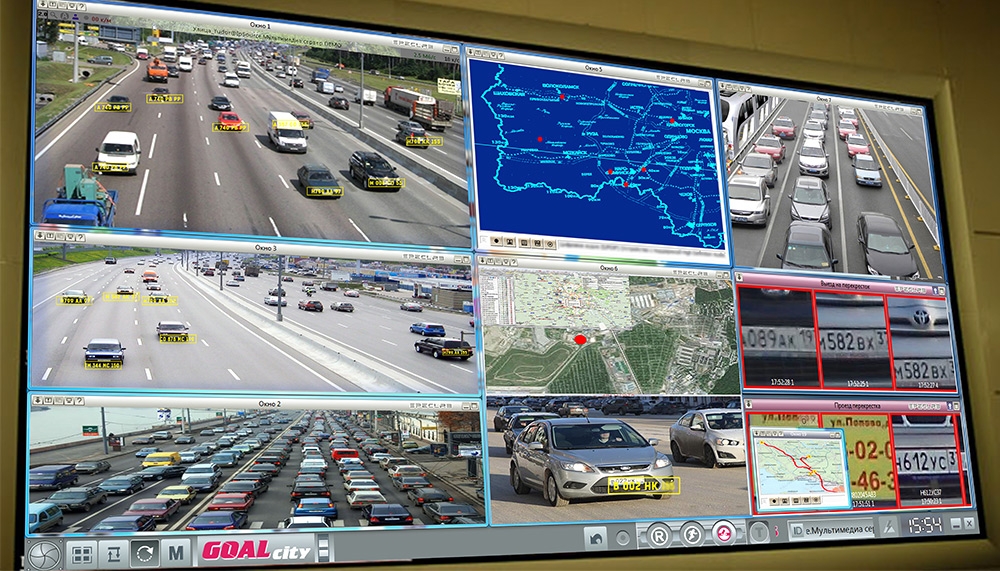1000x571 pixels.
Task: Click the undo arrow icon in the bottom bar
Action: point(595,538)
